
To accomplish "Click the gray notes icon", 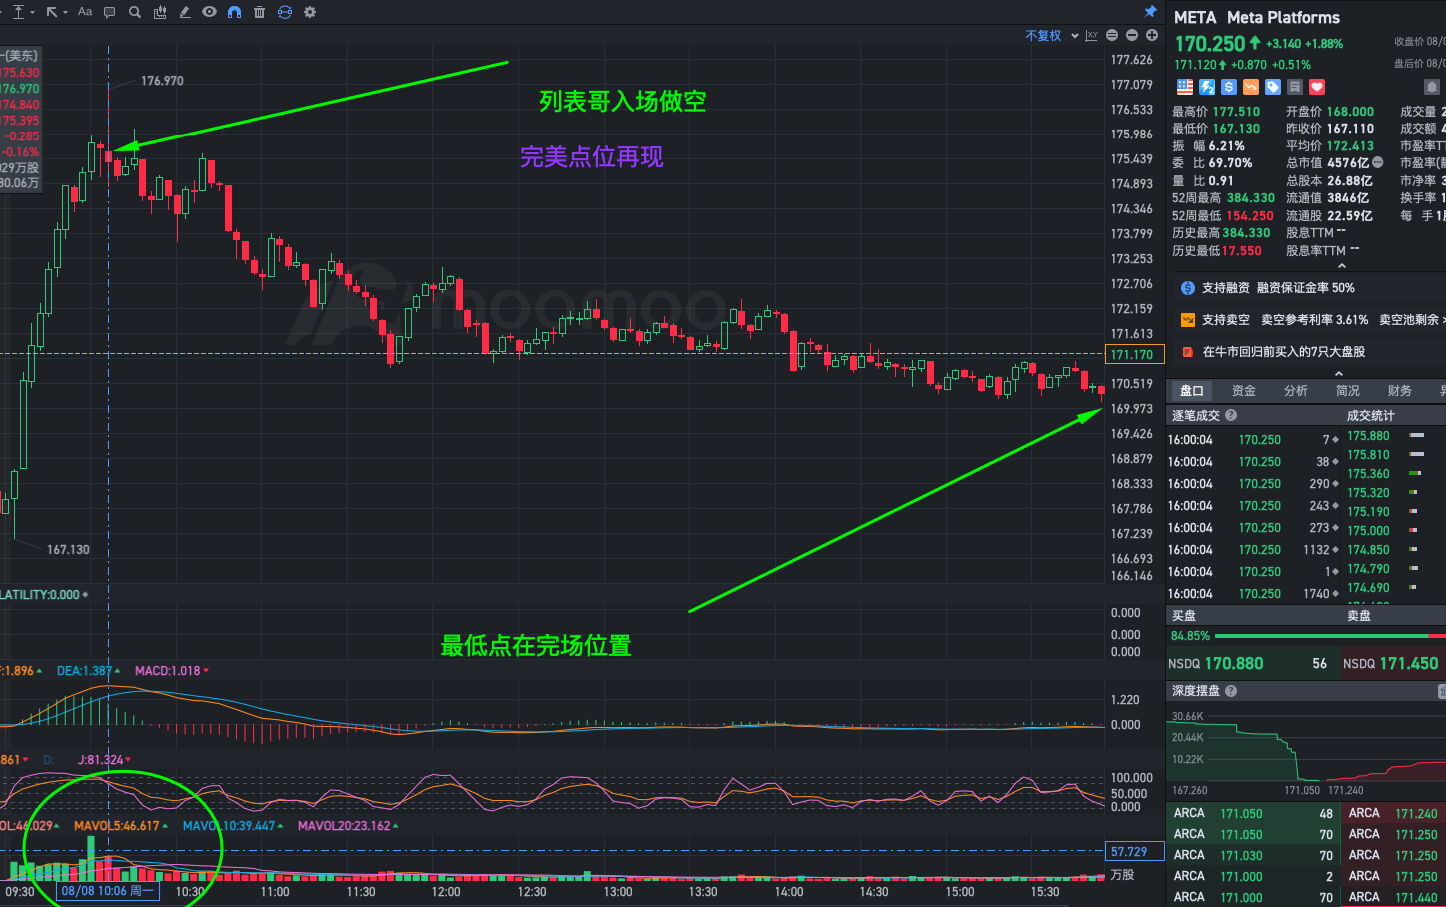I will click(x=1295, y=87).
